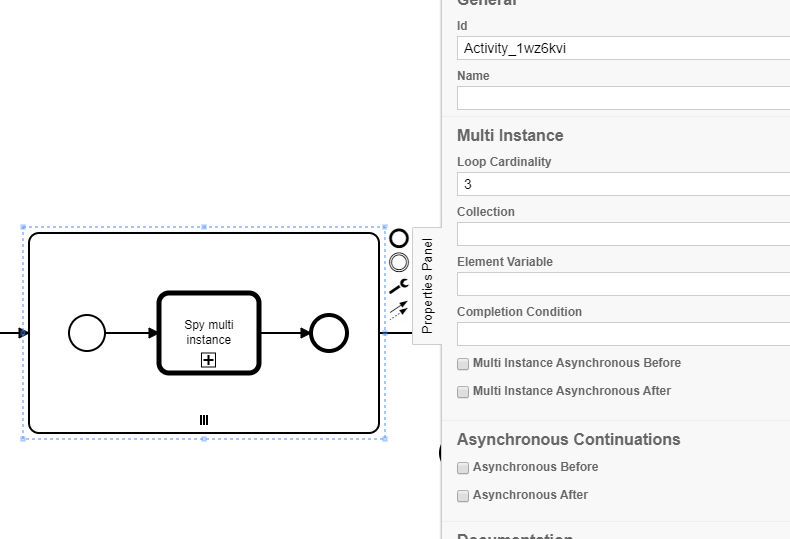
Task: Click the Asynchronous Continuations heading
Action: coord(568,439)
